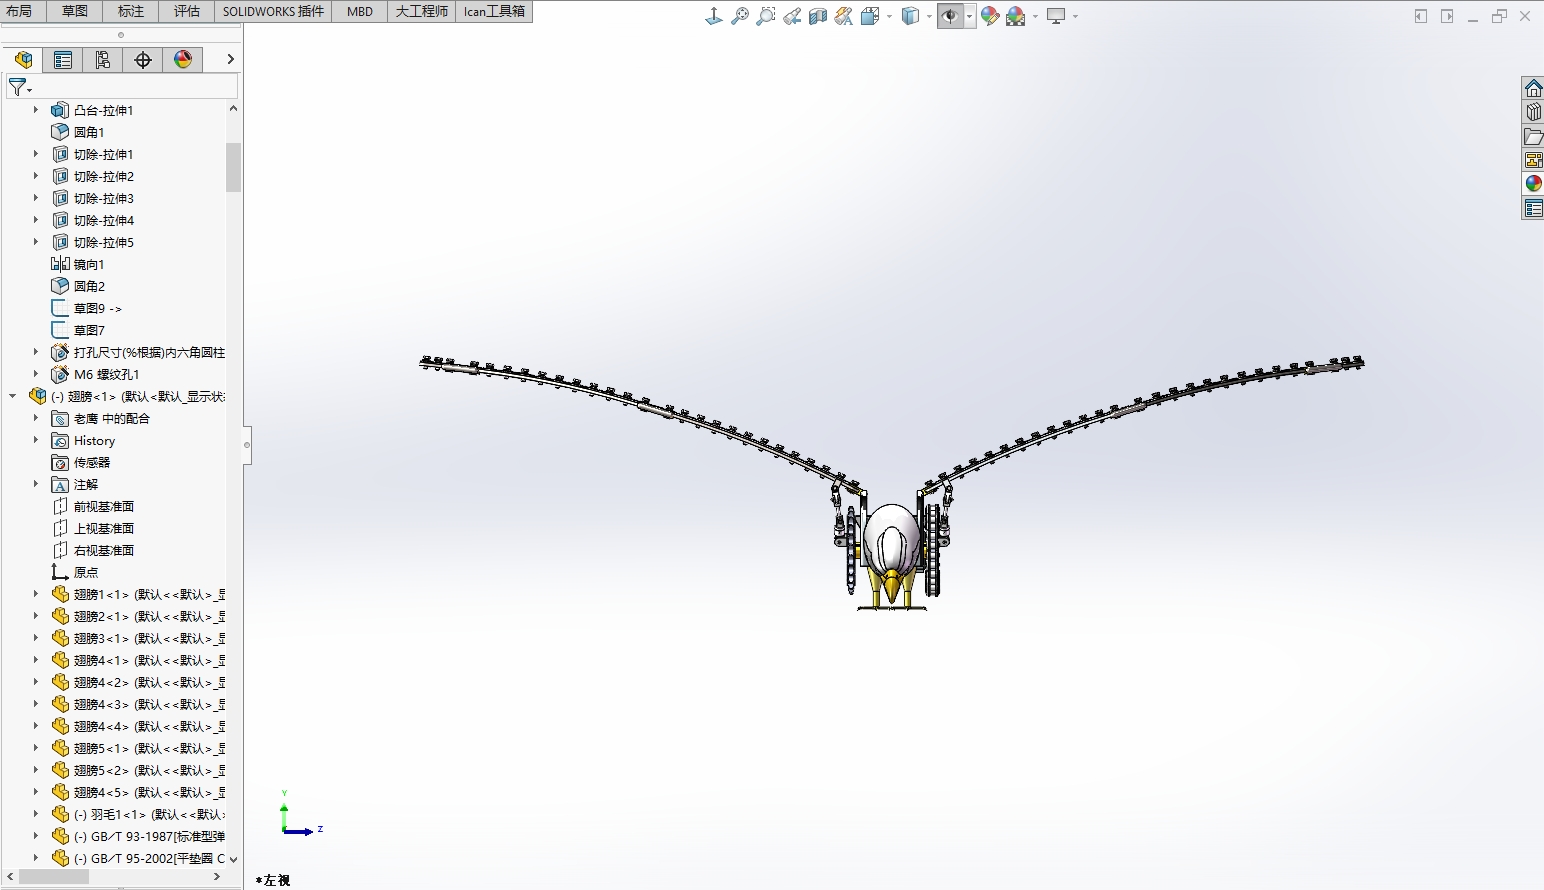This screenshot has height=890, width=1544.
Task: Expand M6 螺纹孔1 feature
Action: (36, 374)
